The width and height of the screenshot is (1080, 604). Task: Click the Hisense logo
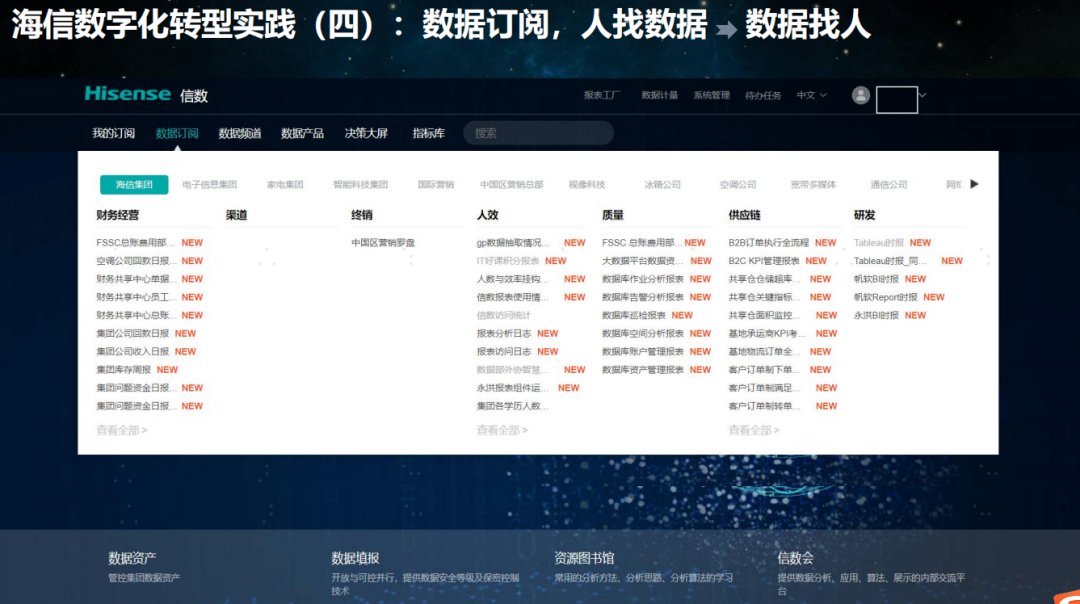pos(127,94)
